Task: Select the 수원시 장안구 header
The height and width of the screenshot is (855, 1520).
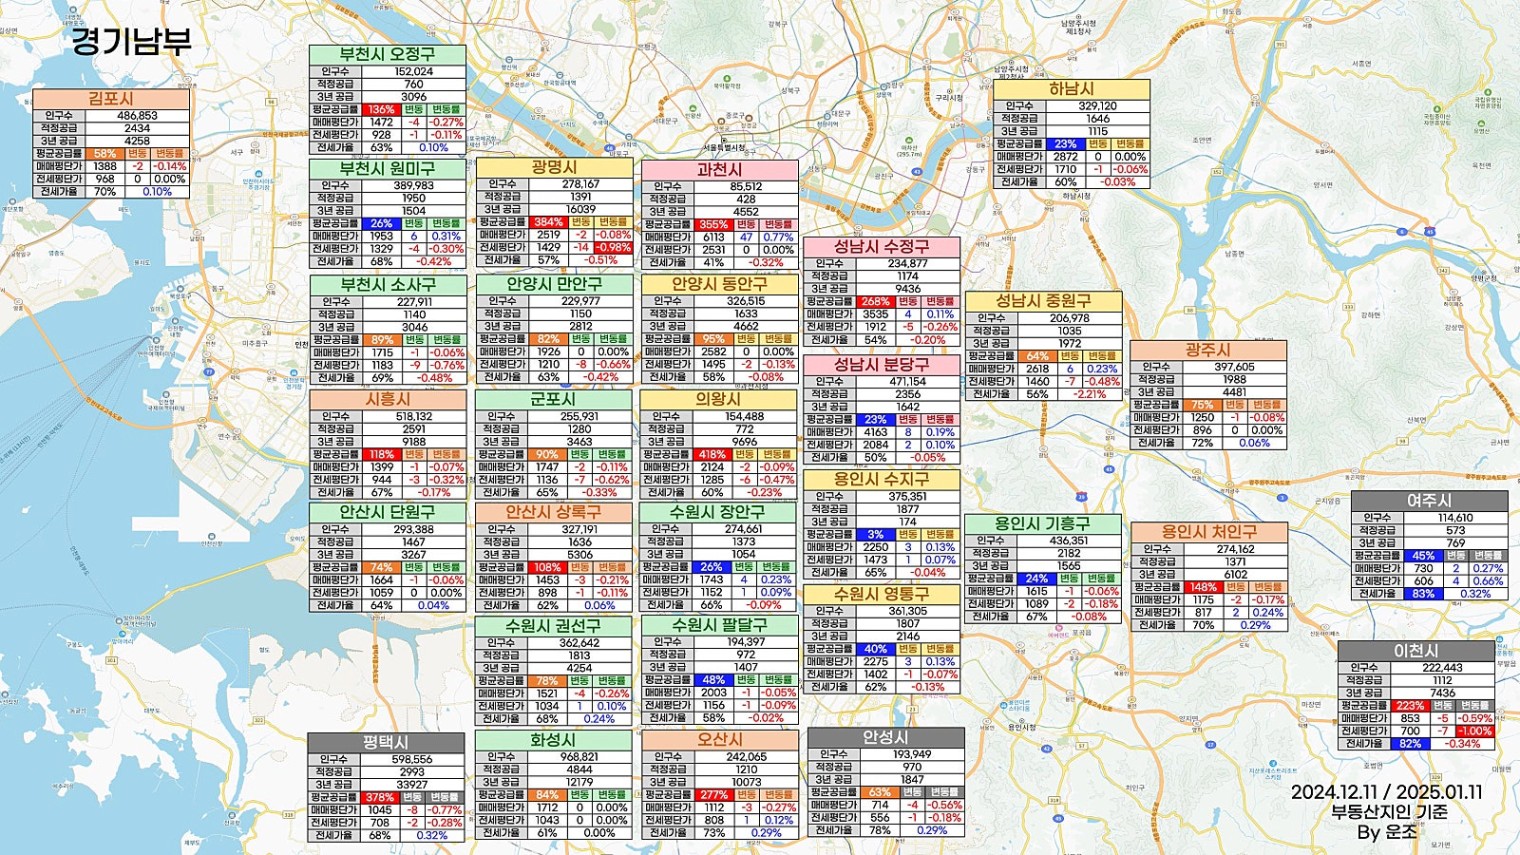Action: (718, 512)
